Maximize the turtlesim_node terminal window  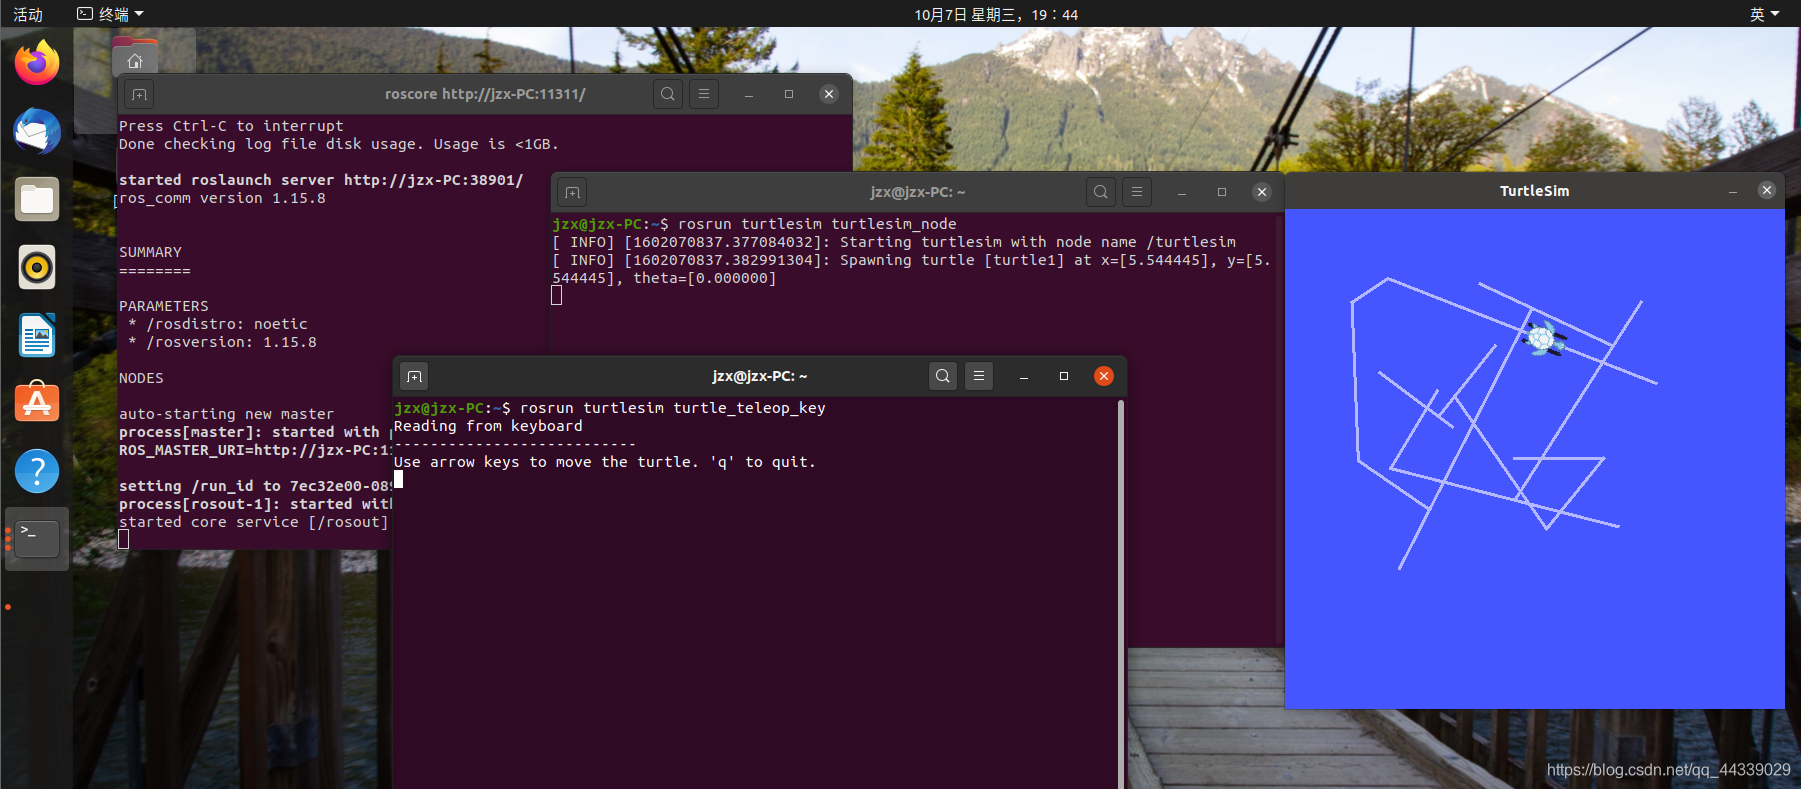pyautogui.click(x=1222, y=192)
